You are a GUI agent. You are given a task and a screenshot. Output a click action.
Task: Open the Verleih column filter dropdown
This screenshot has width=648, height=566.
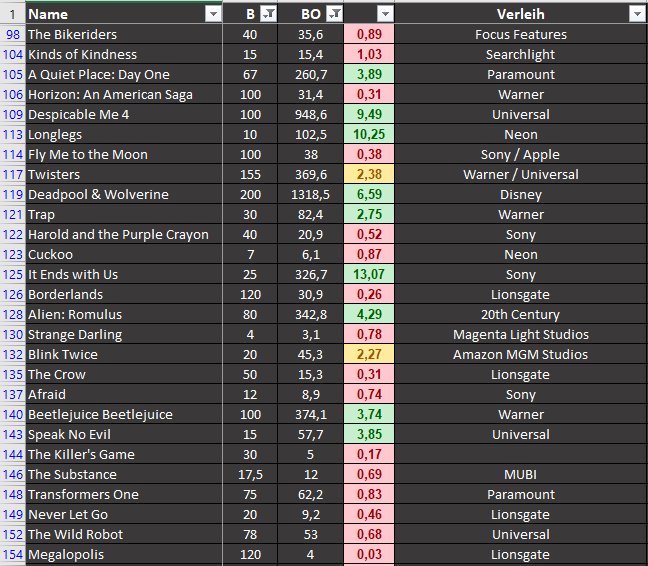pyautogui.click(x=637, y=14)
